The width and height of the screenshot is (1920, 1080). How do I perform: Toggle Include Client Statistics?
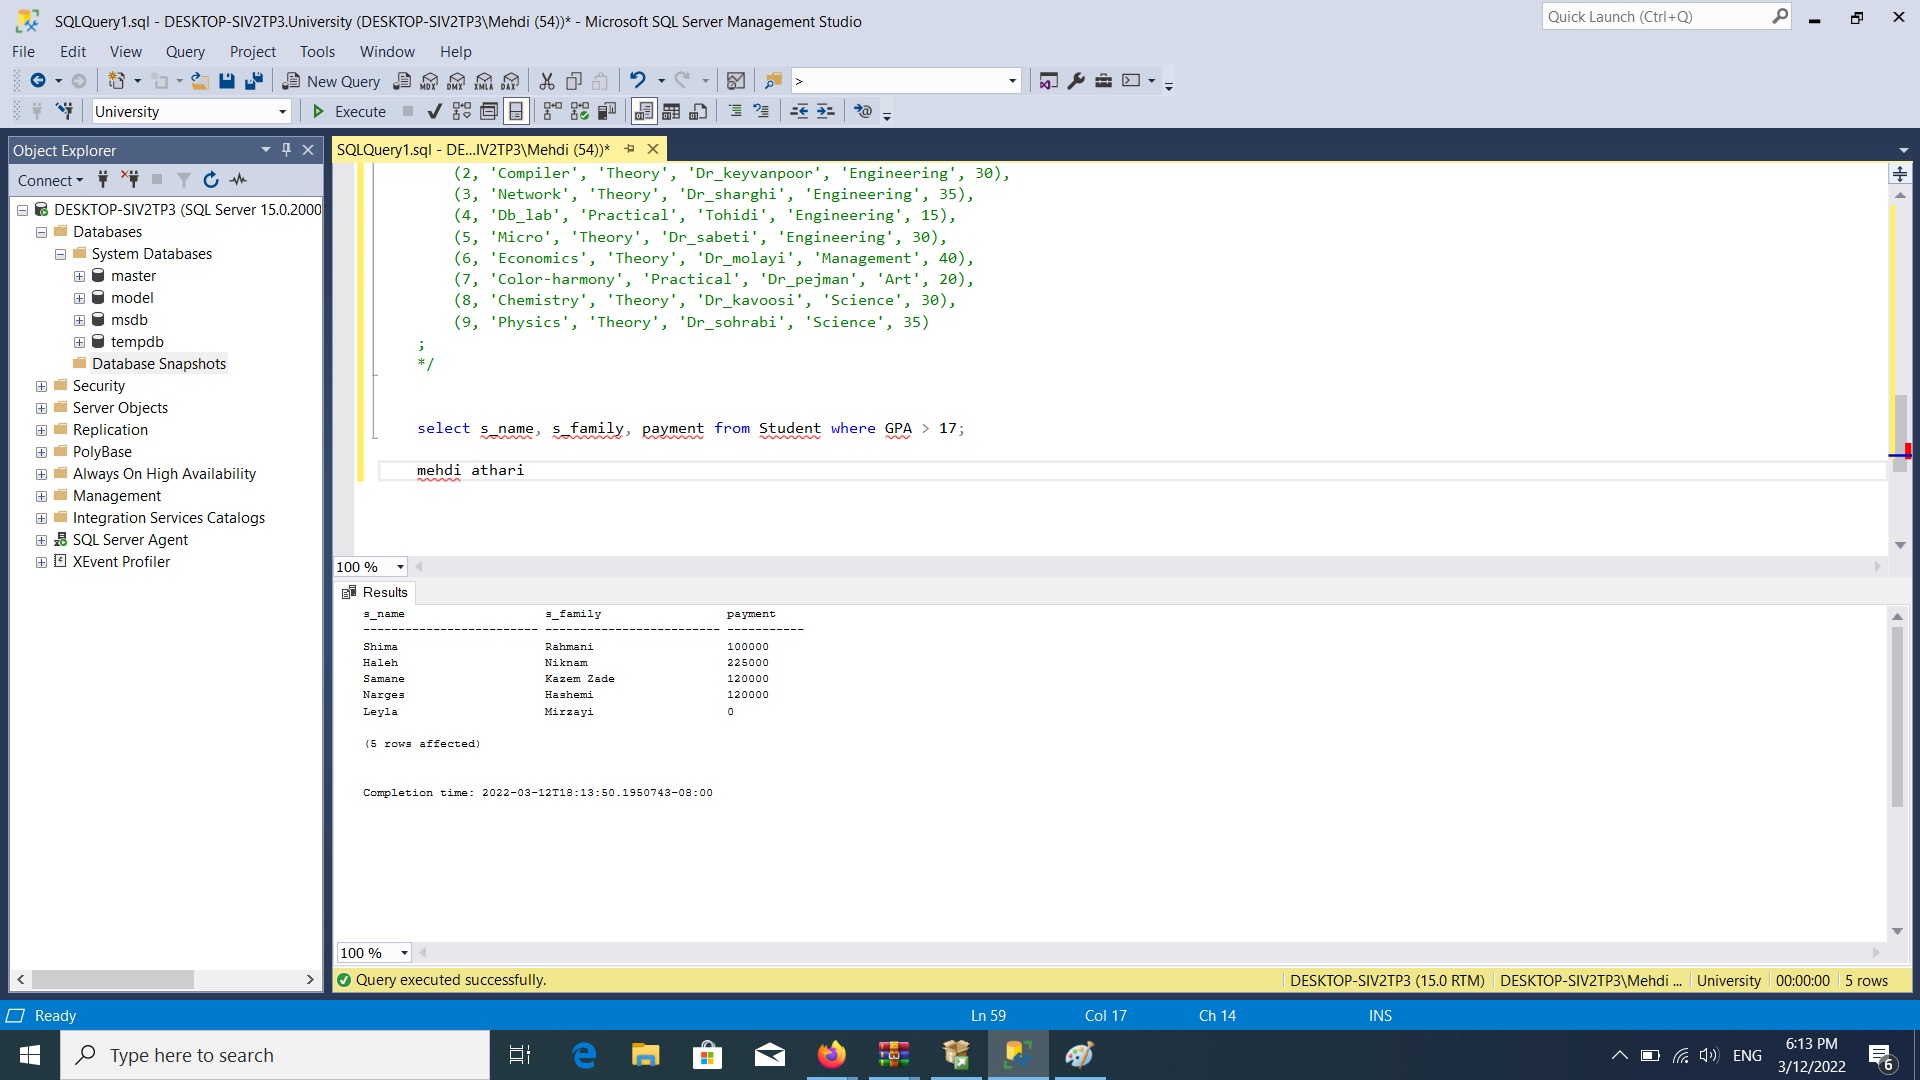click(x=607, y=111)
